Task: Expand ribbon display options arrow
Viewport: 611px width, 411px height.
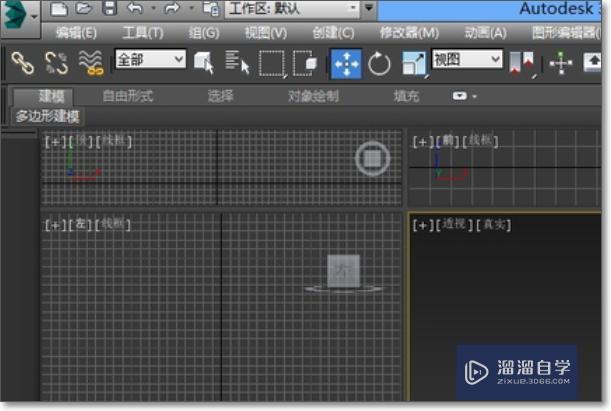Action: click(x=474, y=96)
